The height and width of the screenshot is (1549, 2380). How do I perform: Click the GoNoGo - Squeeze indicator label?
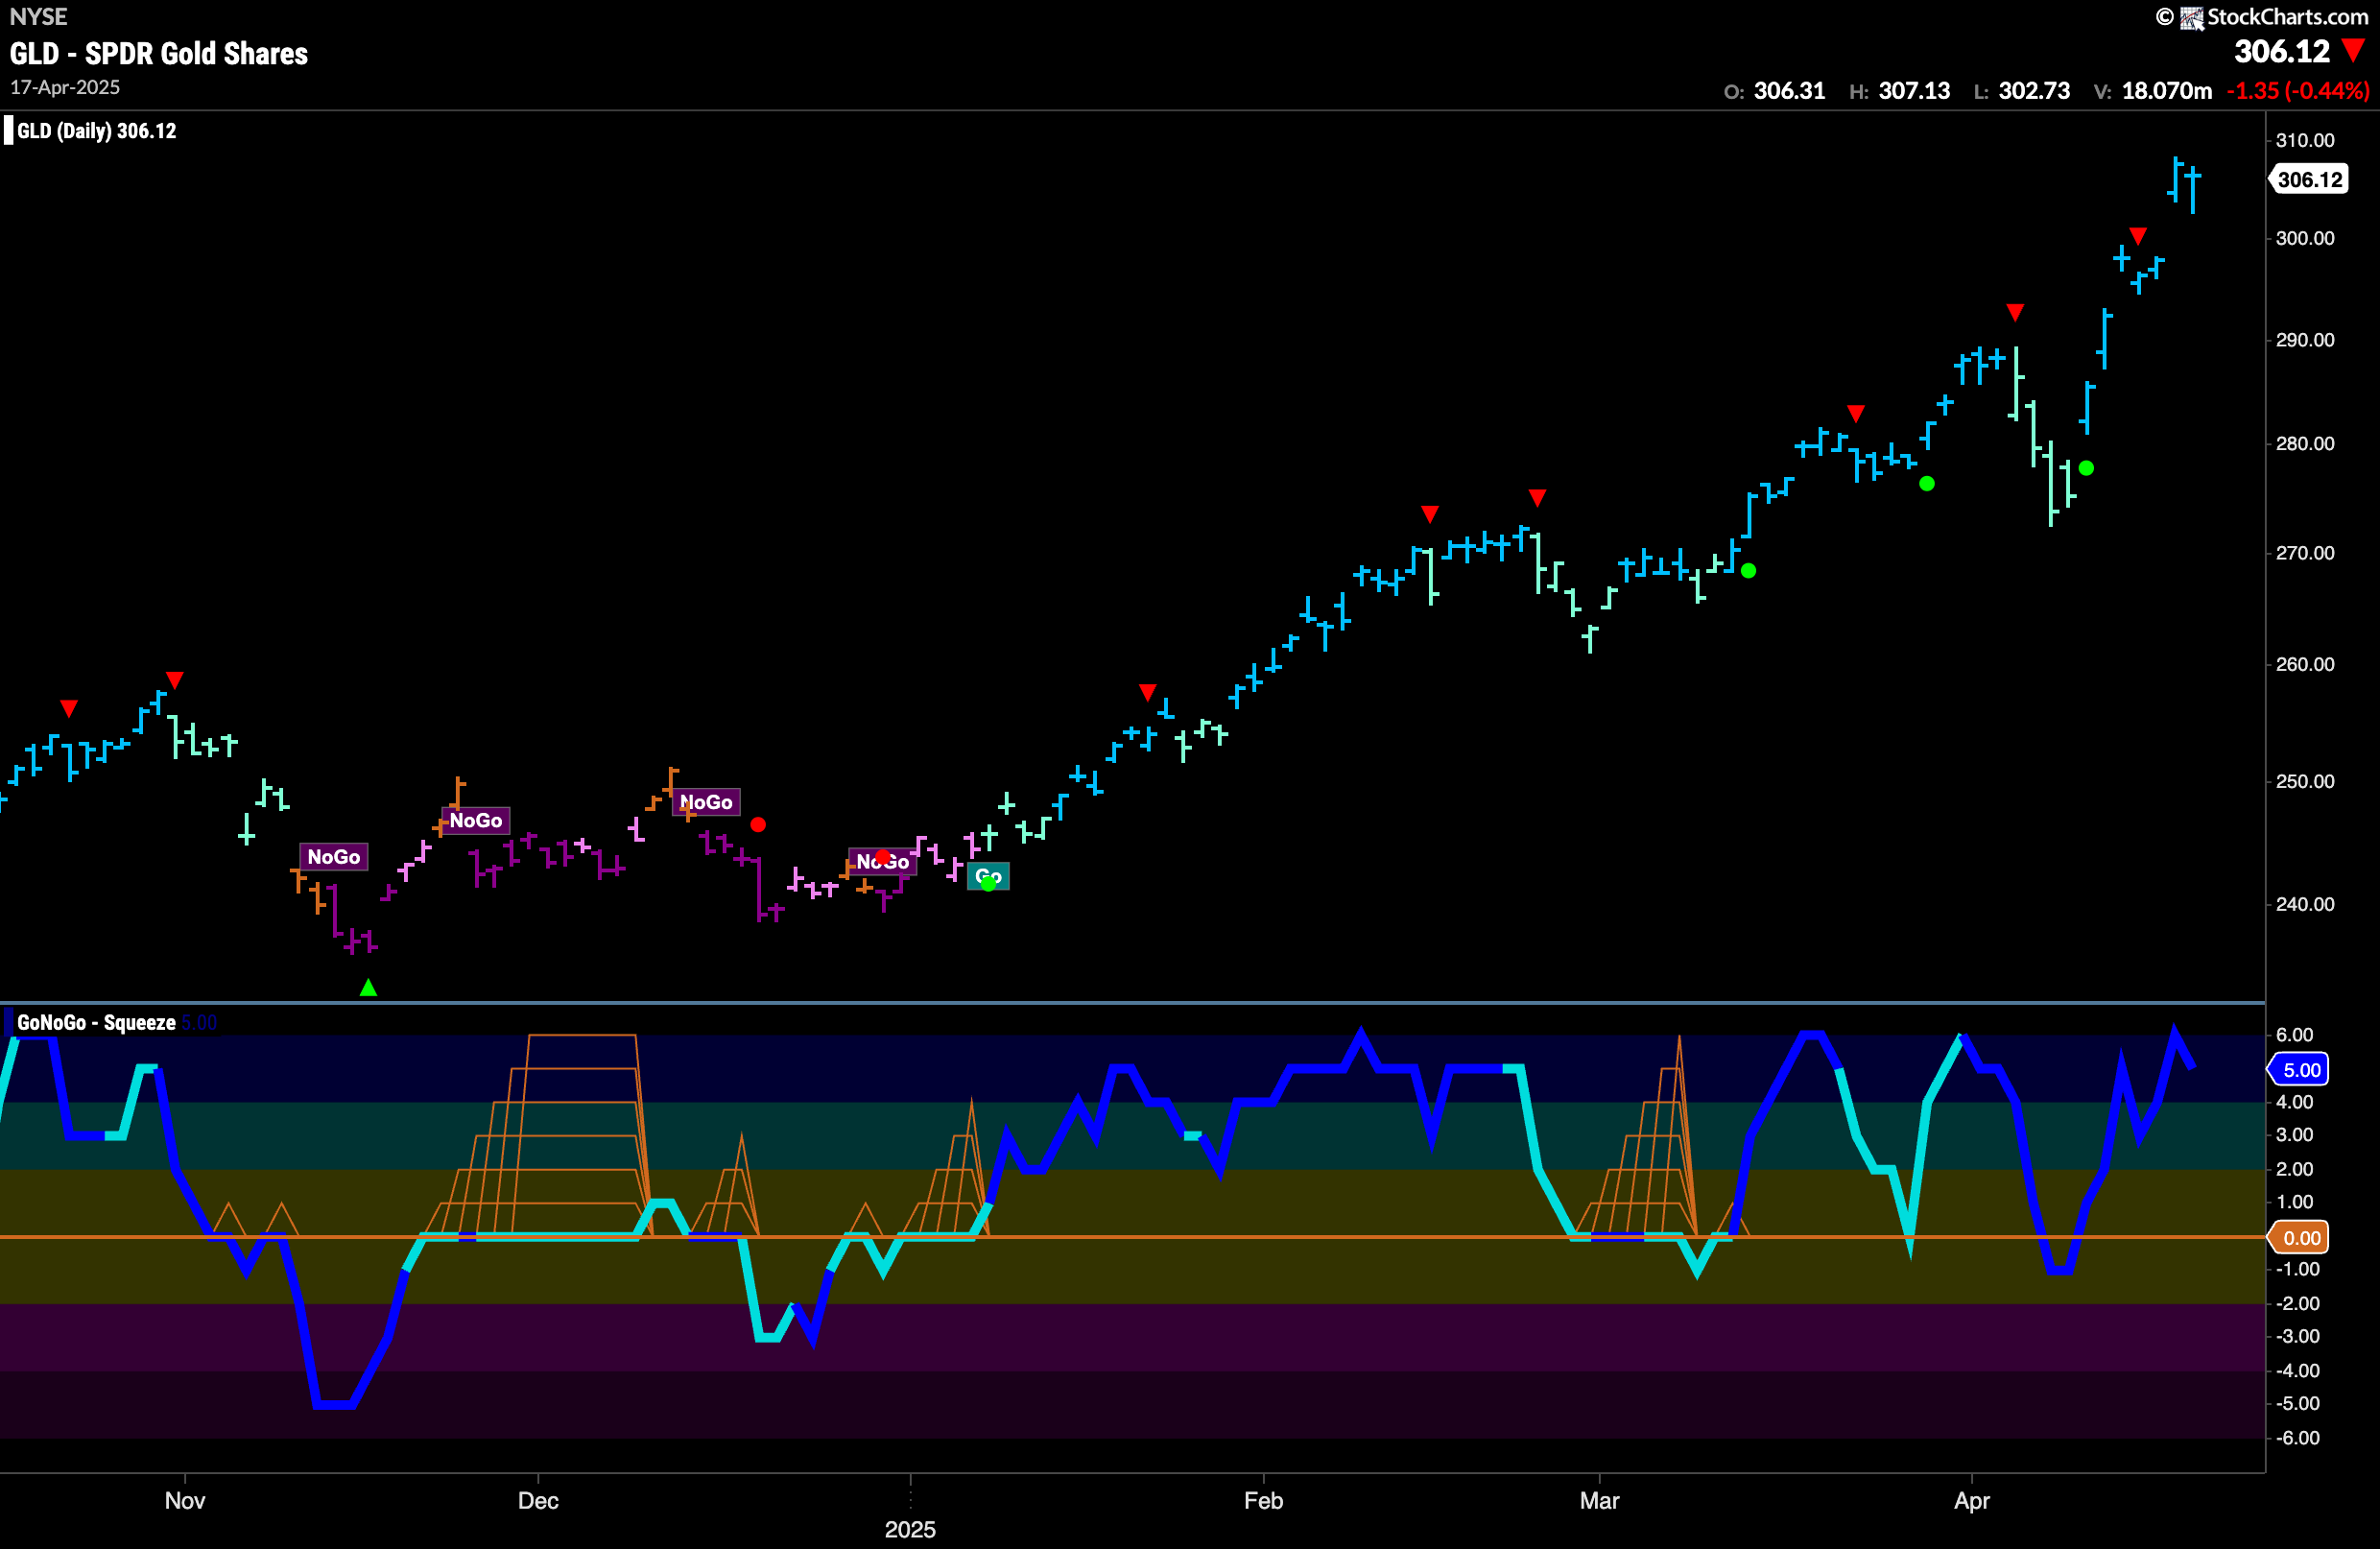tap(96, 1022)
